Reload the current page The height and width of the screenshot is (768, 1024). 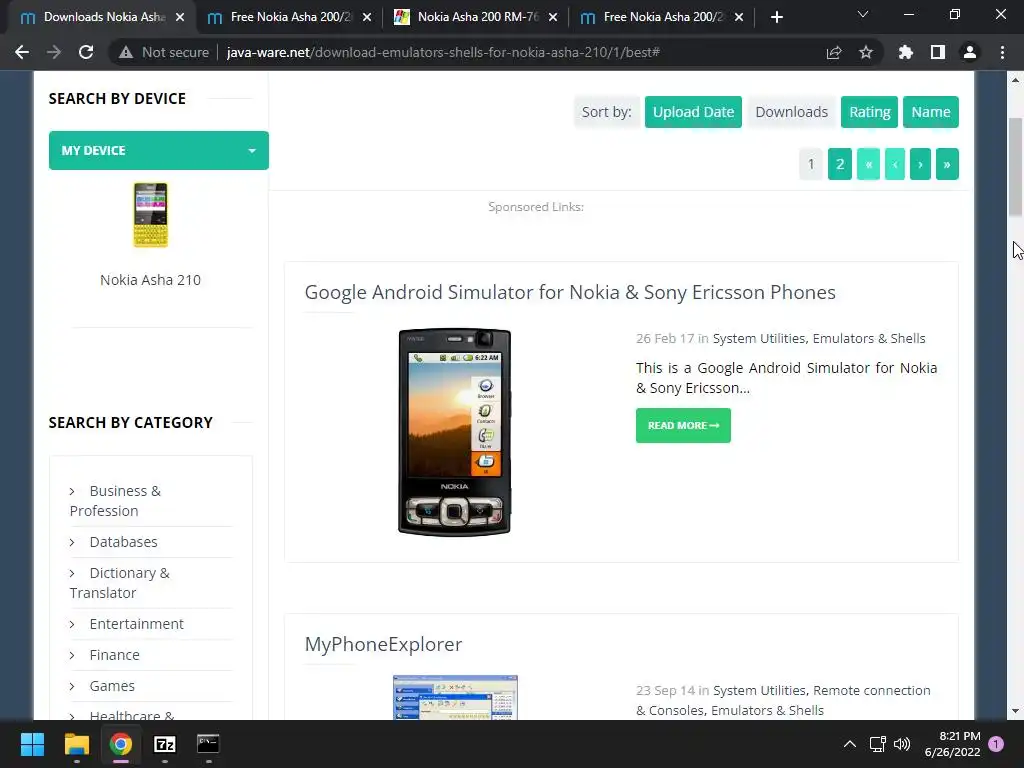click(x=86, y=52)
